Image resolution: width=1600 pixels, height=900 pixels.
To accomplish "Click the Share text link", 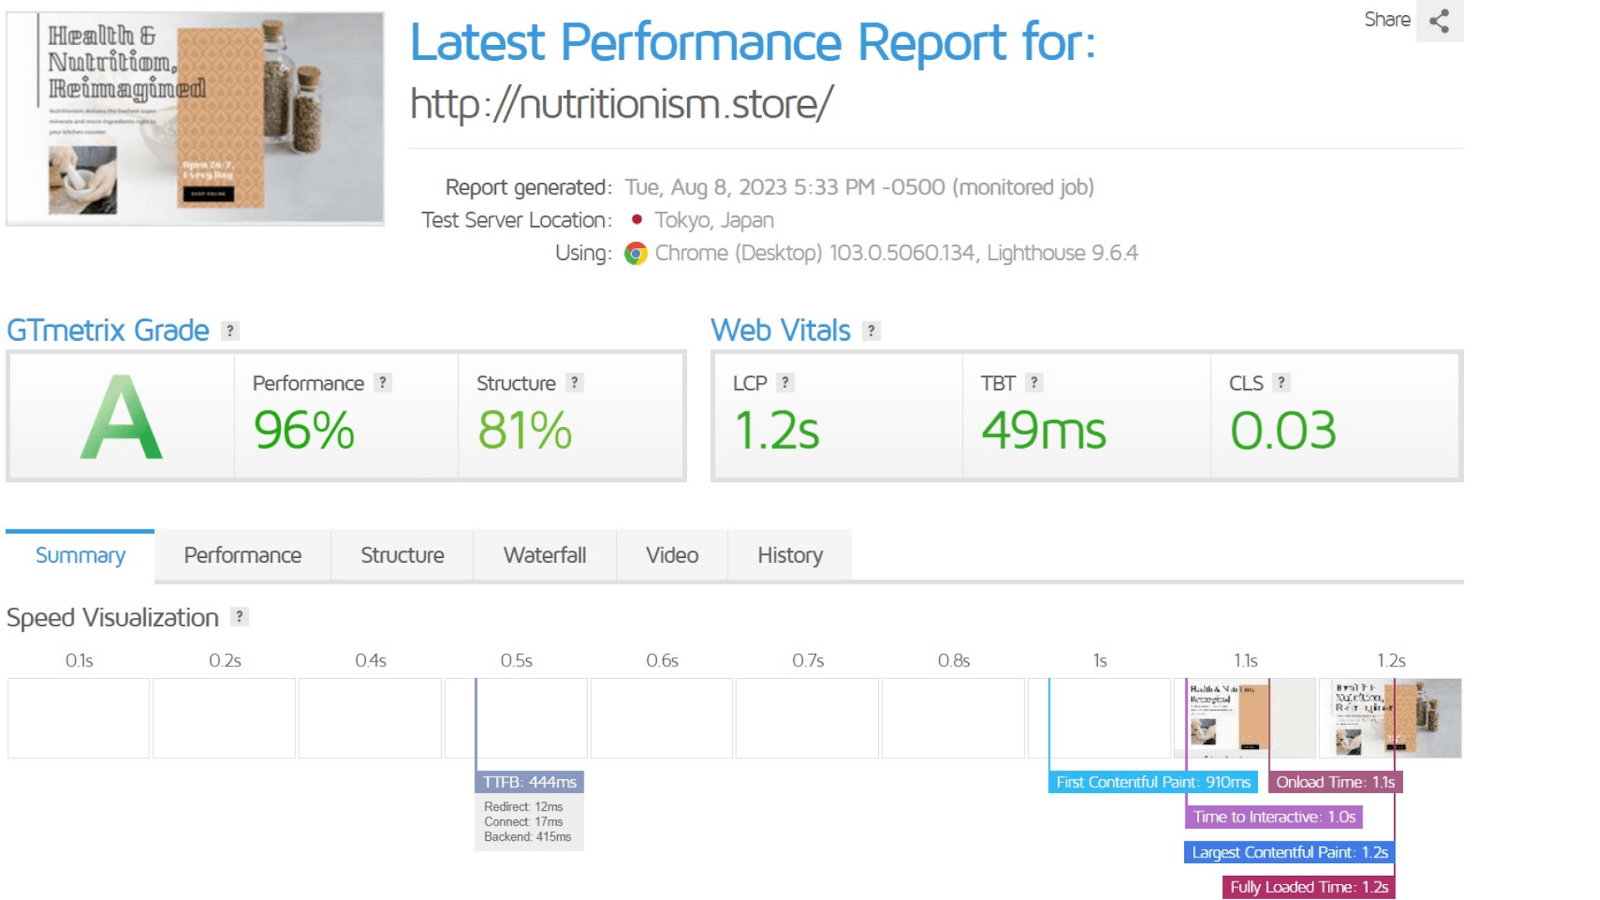I will [x=1387, y=20].
